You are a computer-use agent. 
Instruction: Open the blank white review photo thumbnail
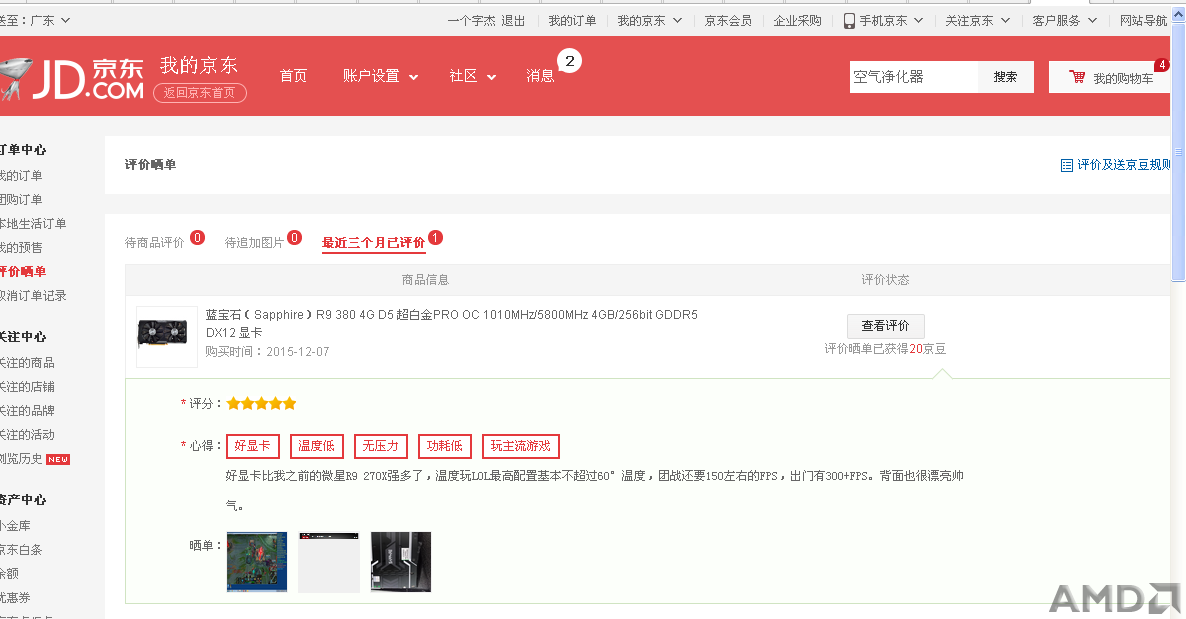328,561
